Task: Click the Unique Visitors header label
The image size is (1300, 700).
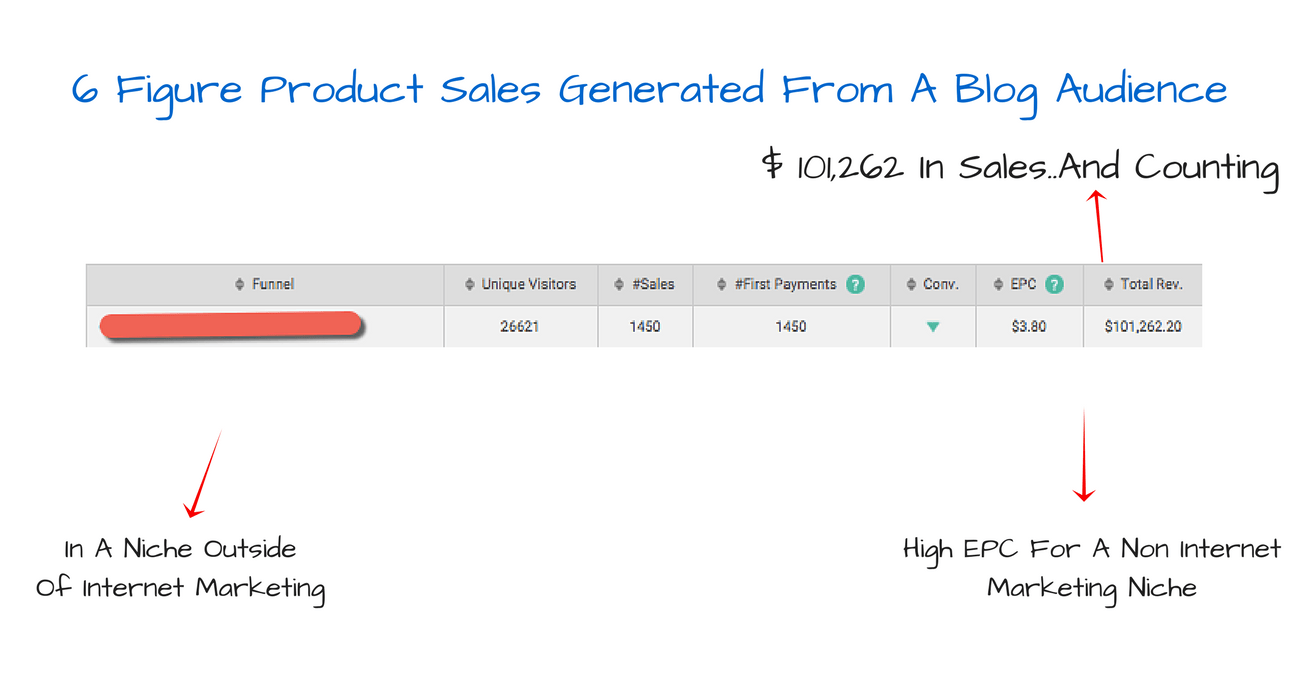Action: pos(529,285)
